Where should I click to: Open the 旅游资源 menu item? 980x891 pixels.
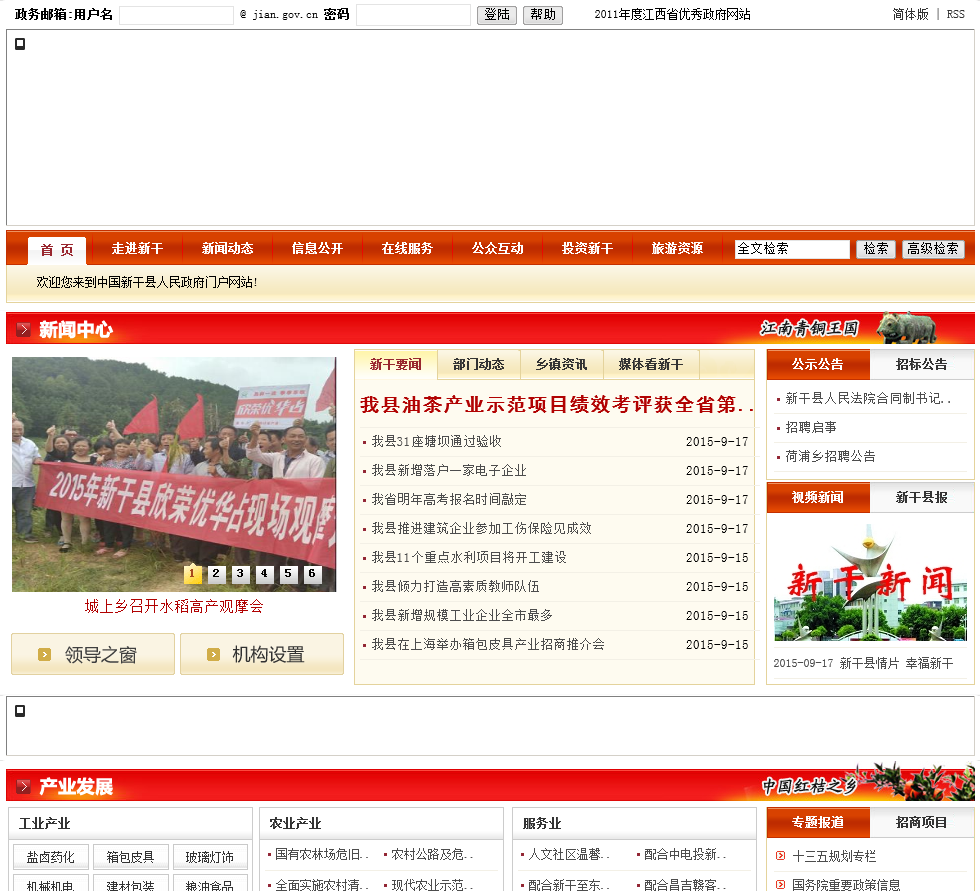(677, 249)
